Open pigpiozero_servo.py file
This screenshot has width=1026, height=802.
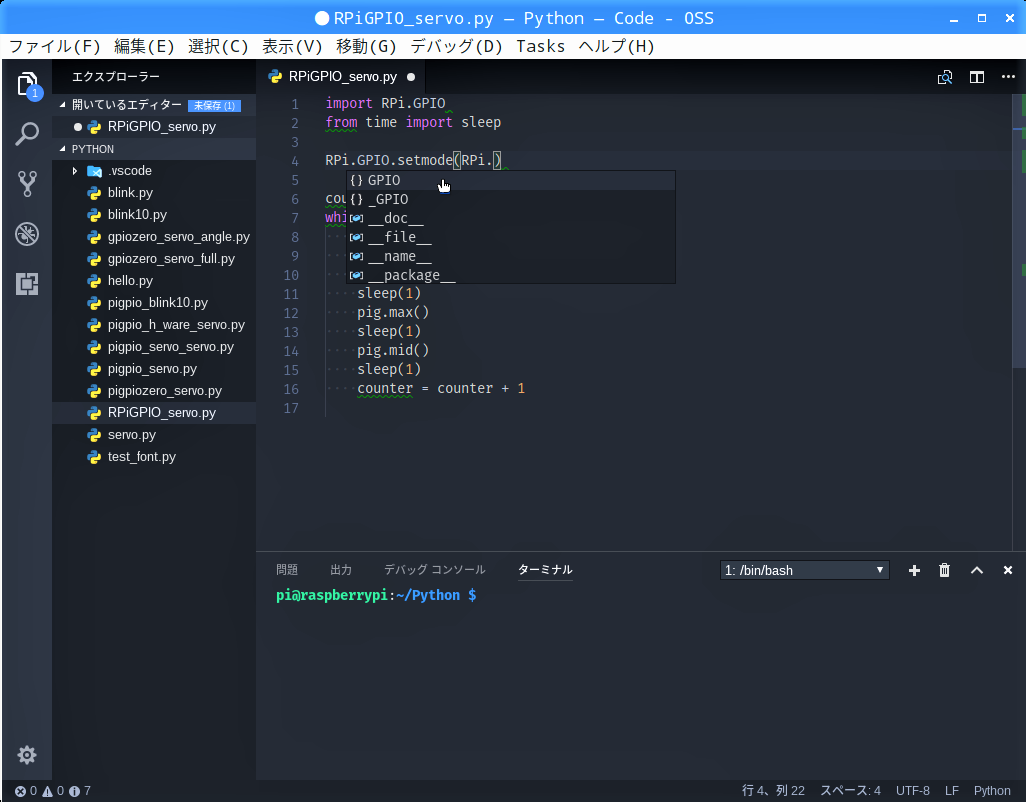pyautogui.click(x=154, y=391)
